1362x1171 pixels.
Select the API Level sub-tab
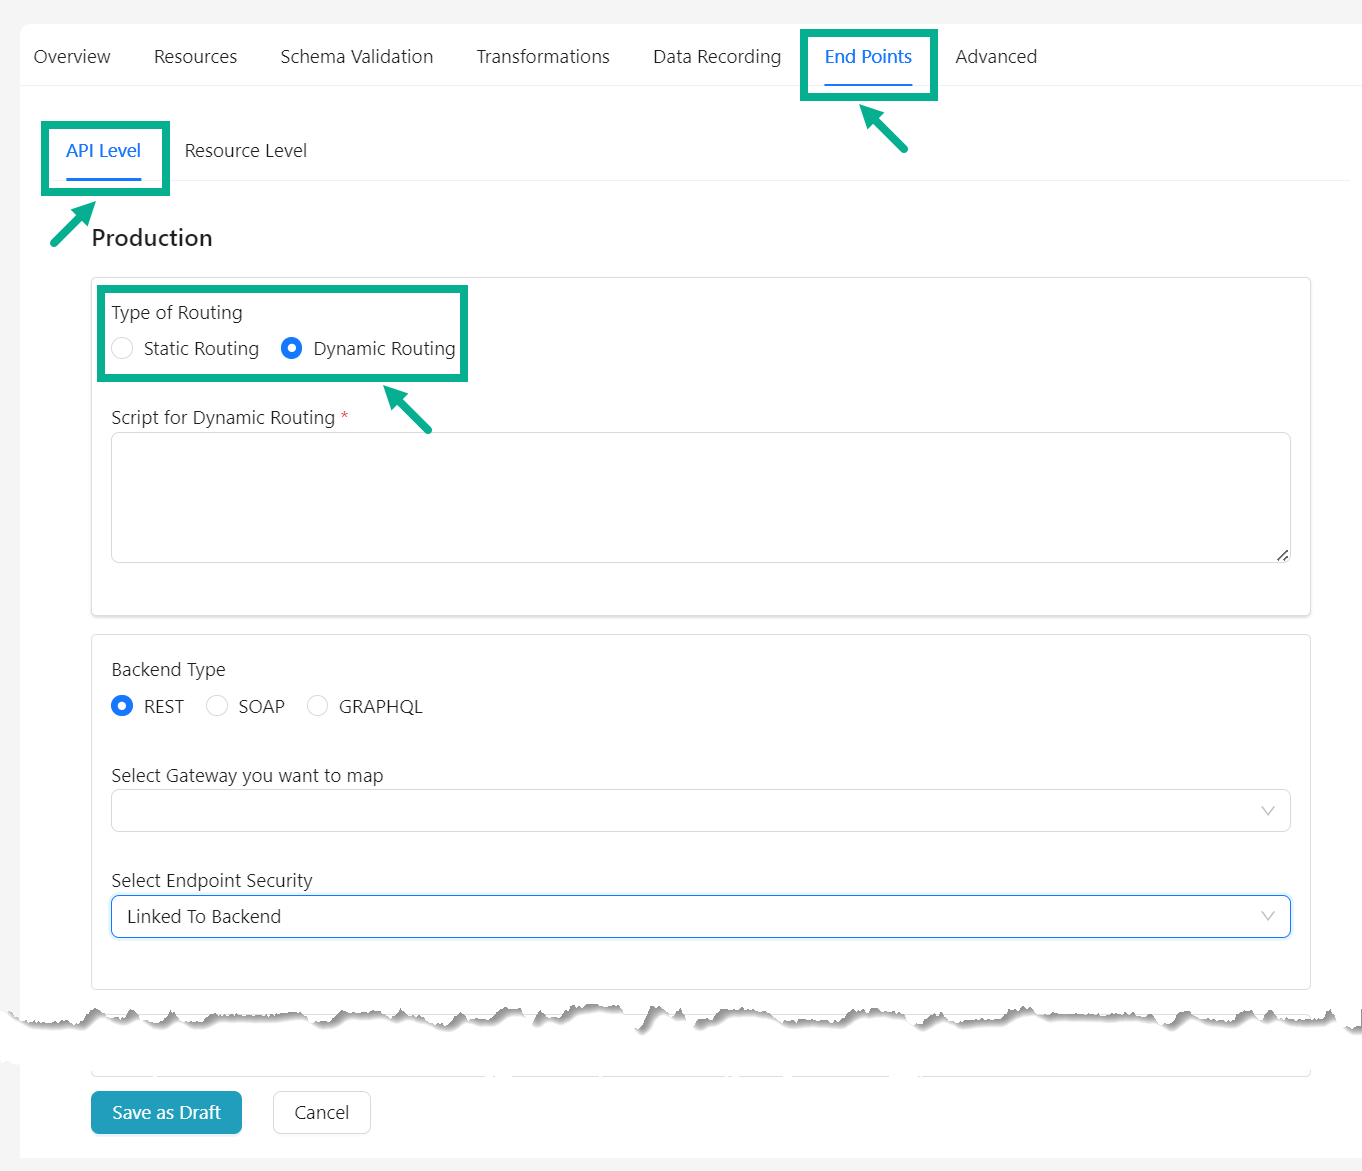[103, 151]
